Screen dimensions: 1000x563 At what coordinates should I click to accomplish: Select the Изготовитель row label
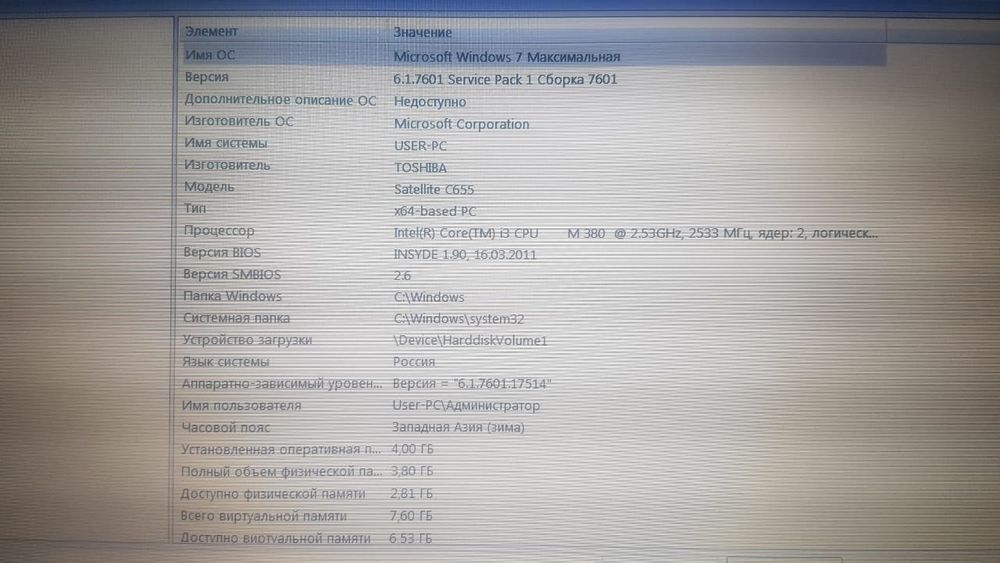click(228, 165)
